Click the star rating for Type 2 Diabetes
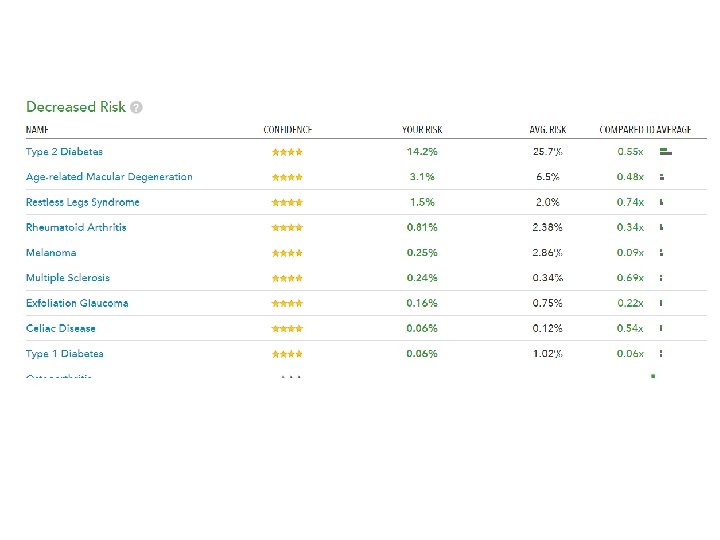Screen dimensions: 720x540 point(287,152)
